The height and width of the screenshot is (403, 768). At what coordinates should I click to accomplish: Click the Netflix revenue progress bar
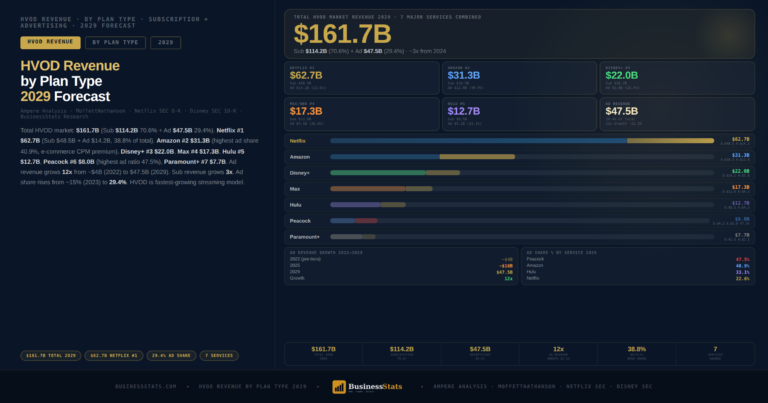pos(522,141)
